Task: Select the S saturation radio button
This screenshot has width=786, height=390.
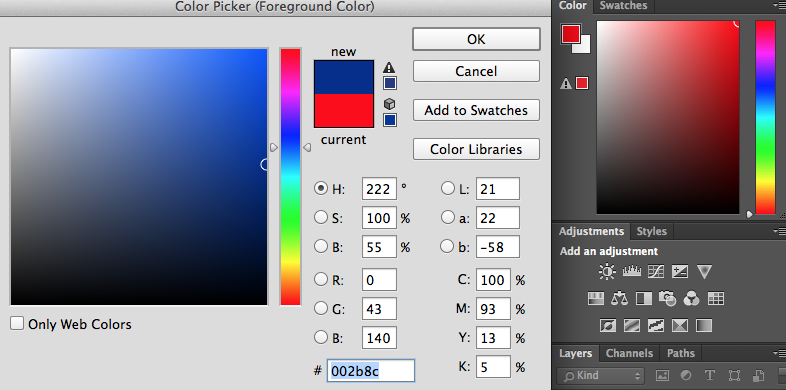Action: point(320,218)
